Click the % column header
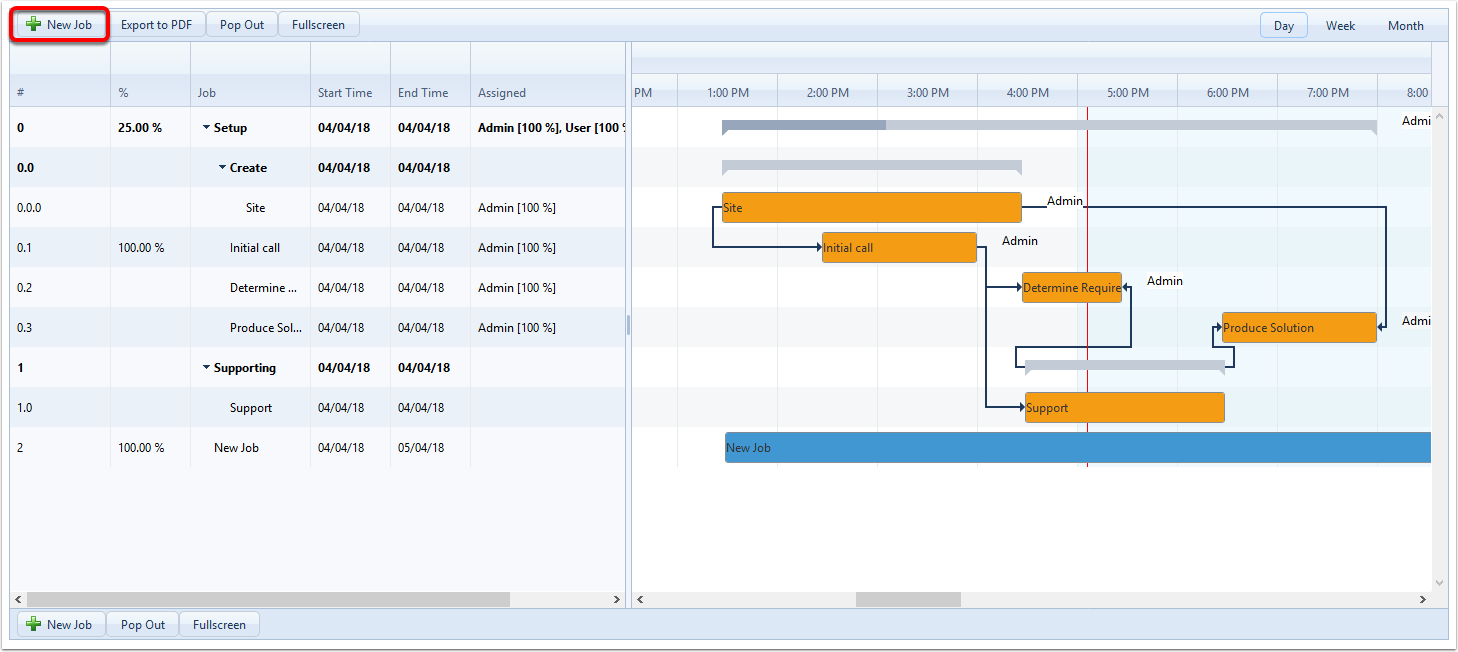This screenshot has height=652, width=1458. point(150,92)
